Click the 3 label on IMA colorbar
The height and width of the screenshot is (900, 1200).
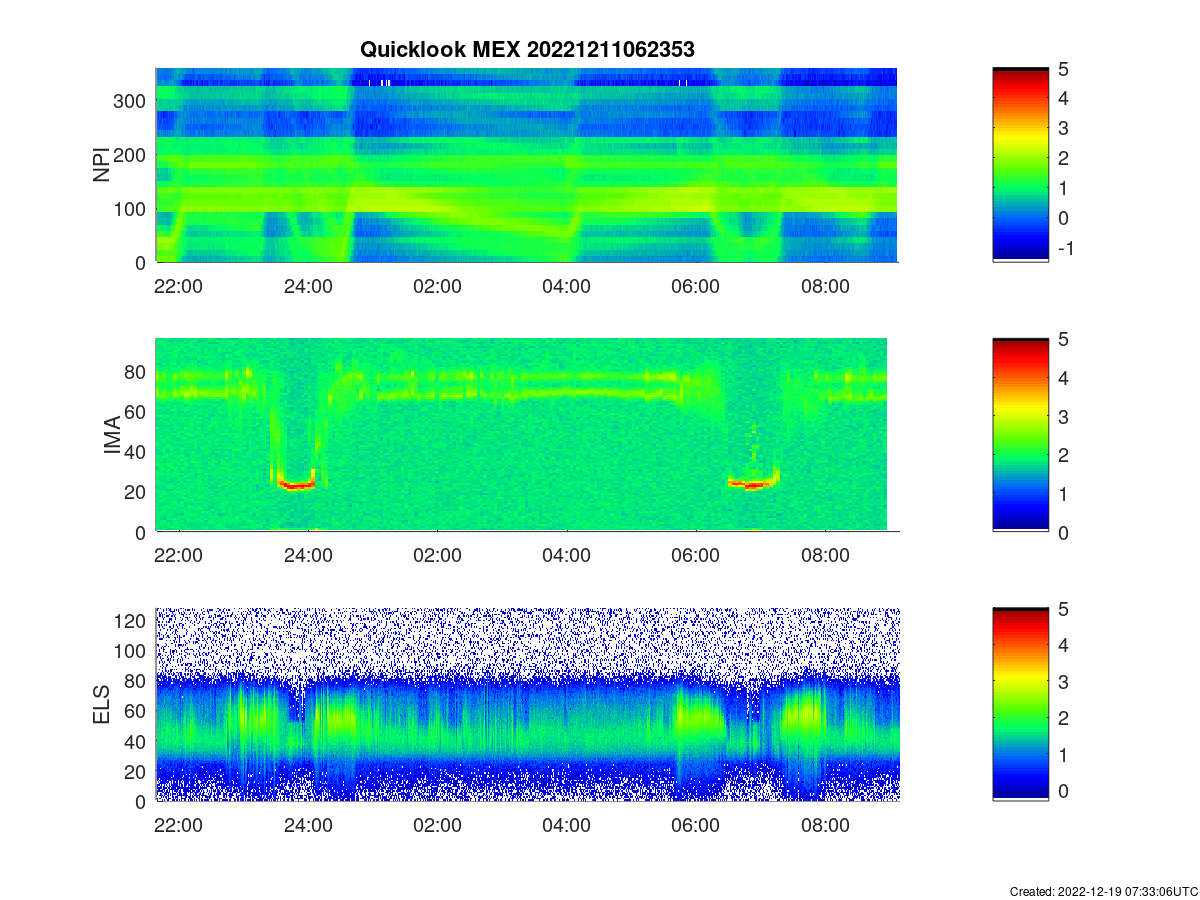tap(1064, 416)
